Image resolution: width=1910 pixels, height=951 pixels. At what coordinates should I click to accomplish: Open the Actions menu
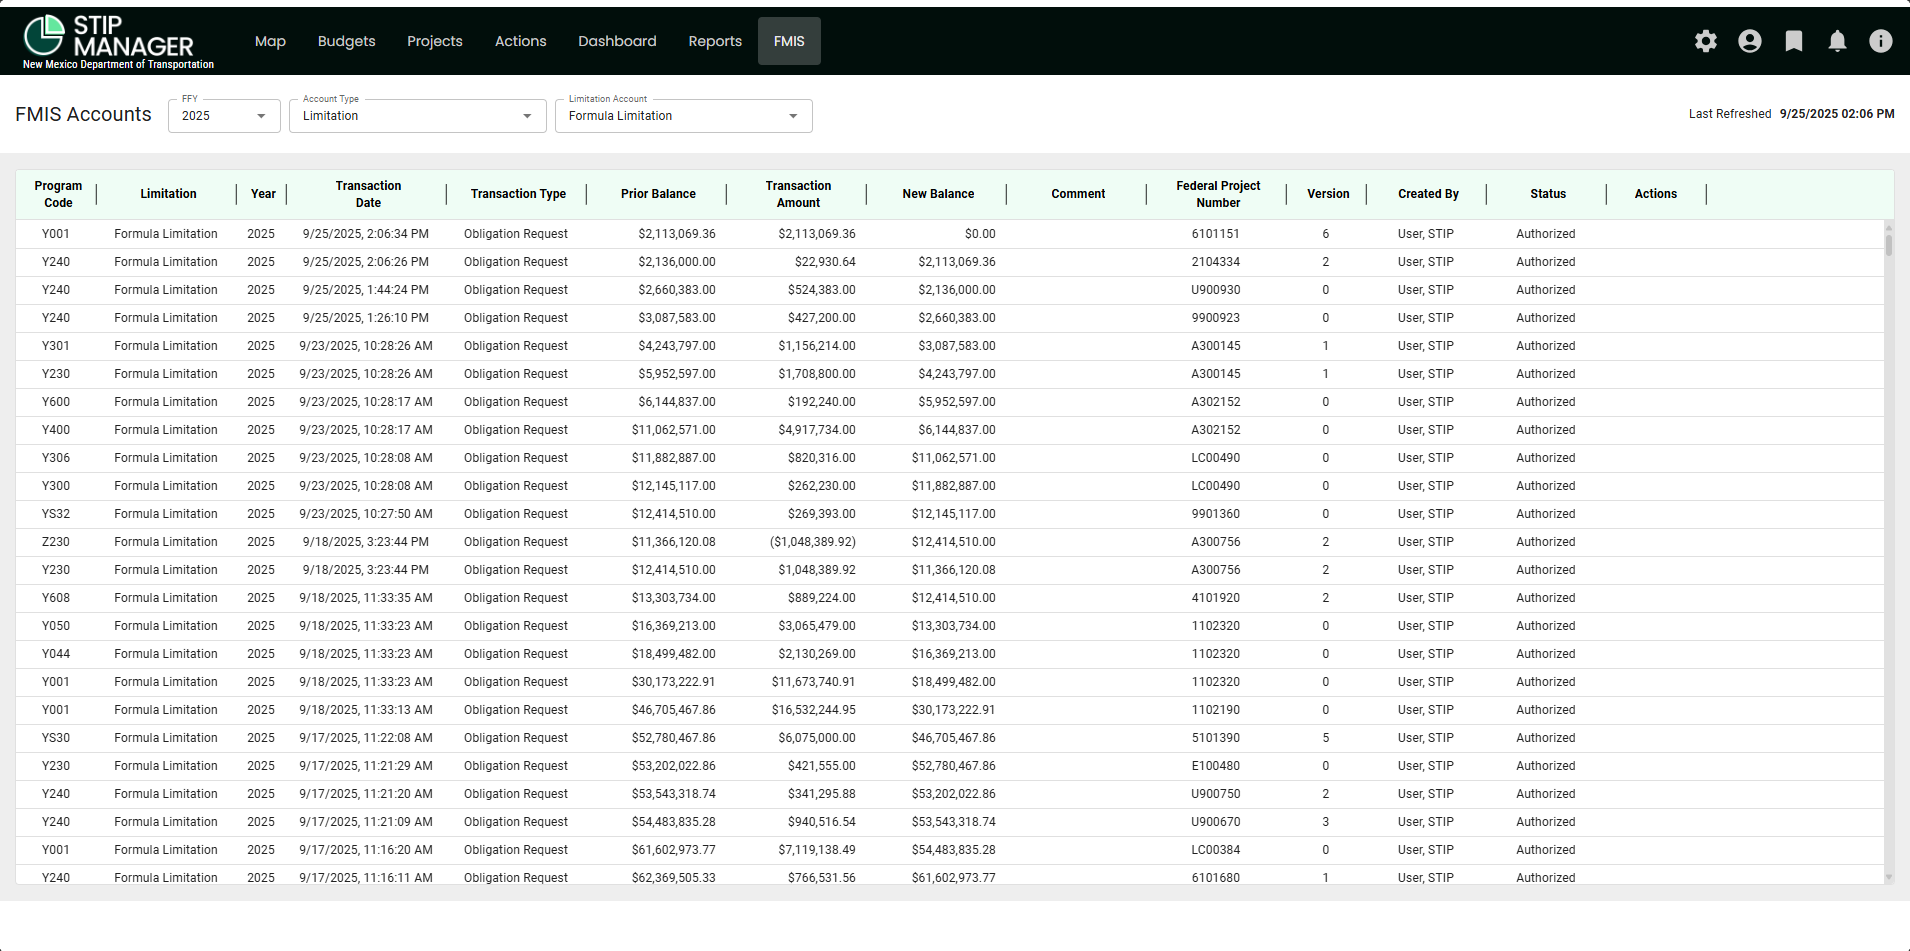click(x=521, y=41)
